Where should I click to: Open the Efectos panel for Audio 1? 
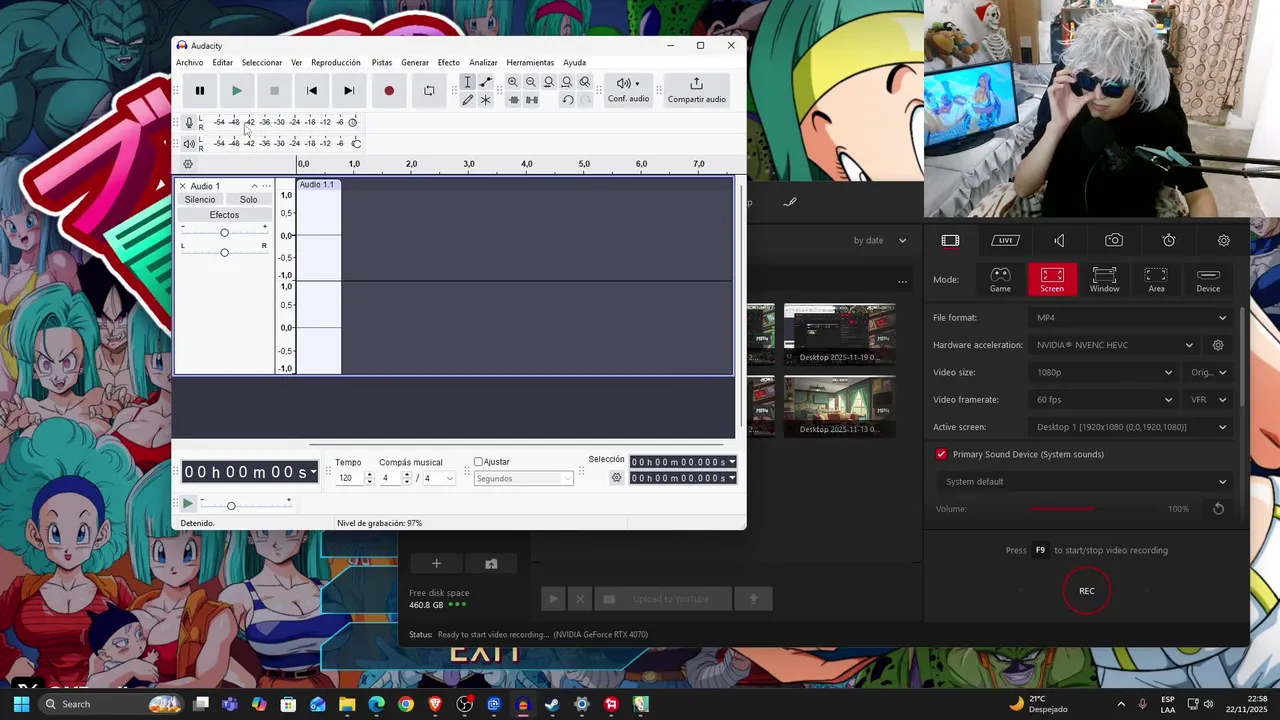click(224, 215)
